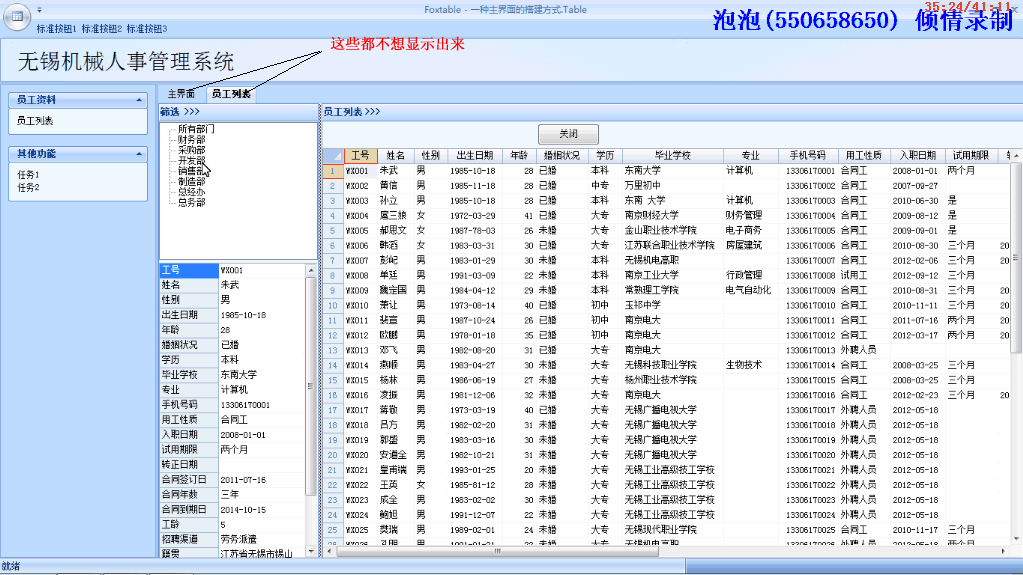Click the 标准按钮1 toolbar button
This screenshot has width=1023, height=575.
coord(57,29)
